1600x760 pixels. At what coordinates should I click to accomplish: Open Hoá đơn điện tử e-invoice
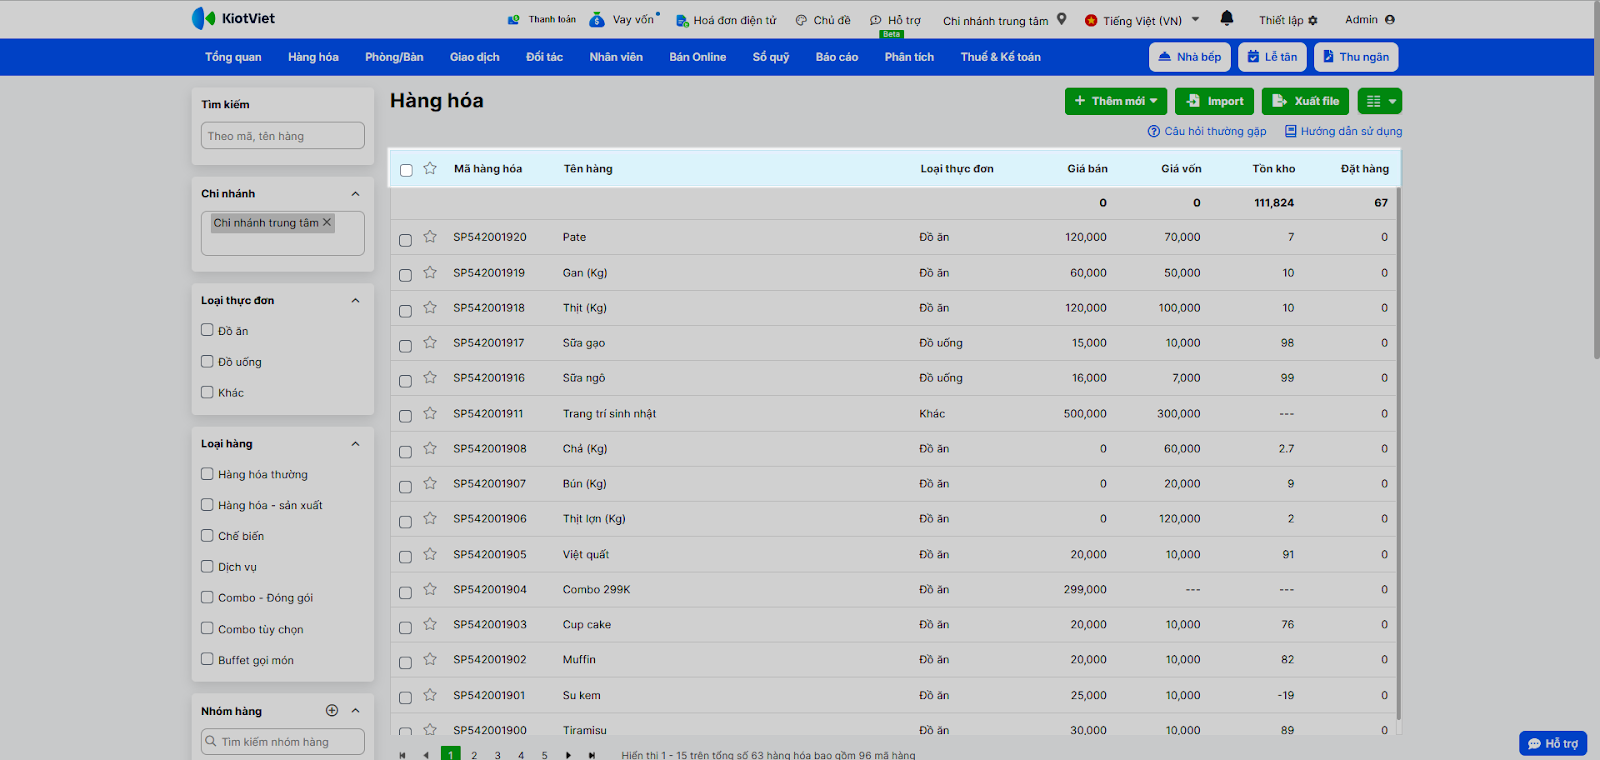click(x=726, y=20)
